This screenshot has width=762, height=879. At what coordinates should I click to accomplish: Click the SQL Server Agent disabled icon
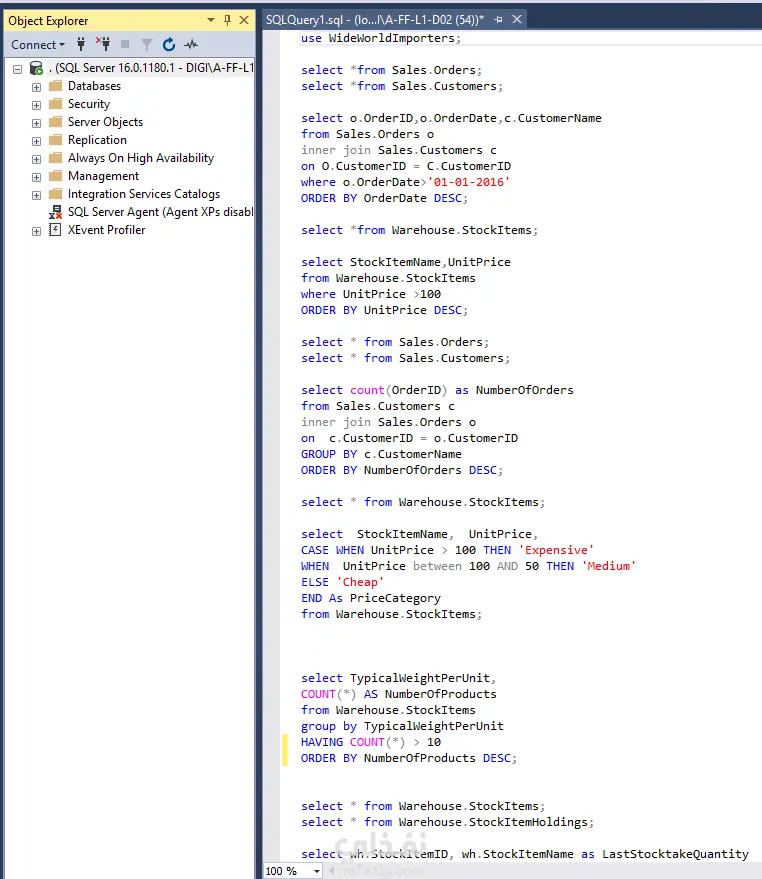coord(56,212)
